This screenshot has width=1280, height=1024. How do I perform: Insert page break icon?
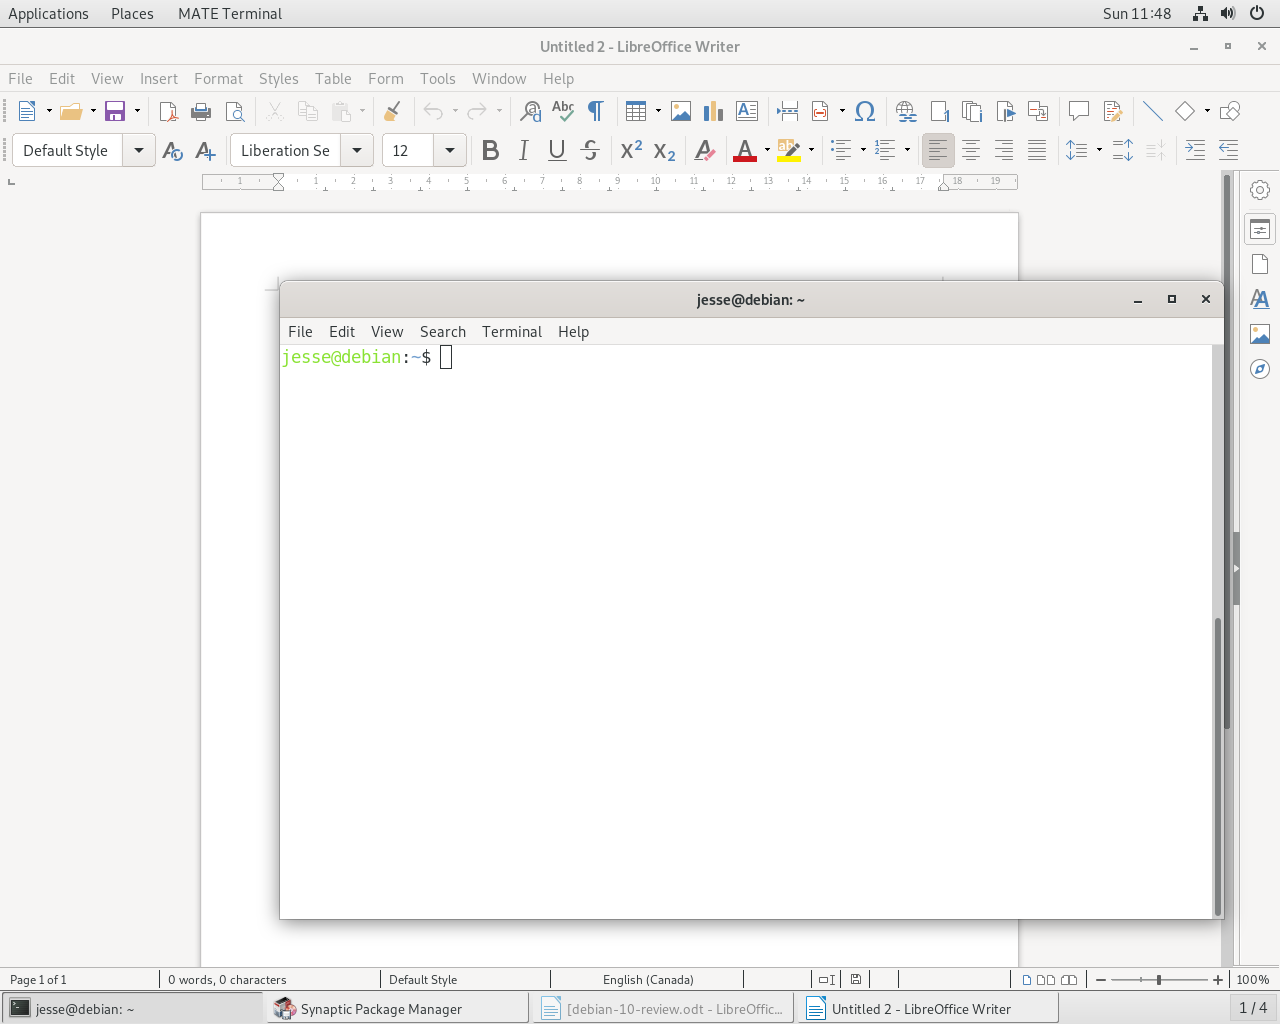pos(788,111)
